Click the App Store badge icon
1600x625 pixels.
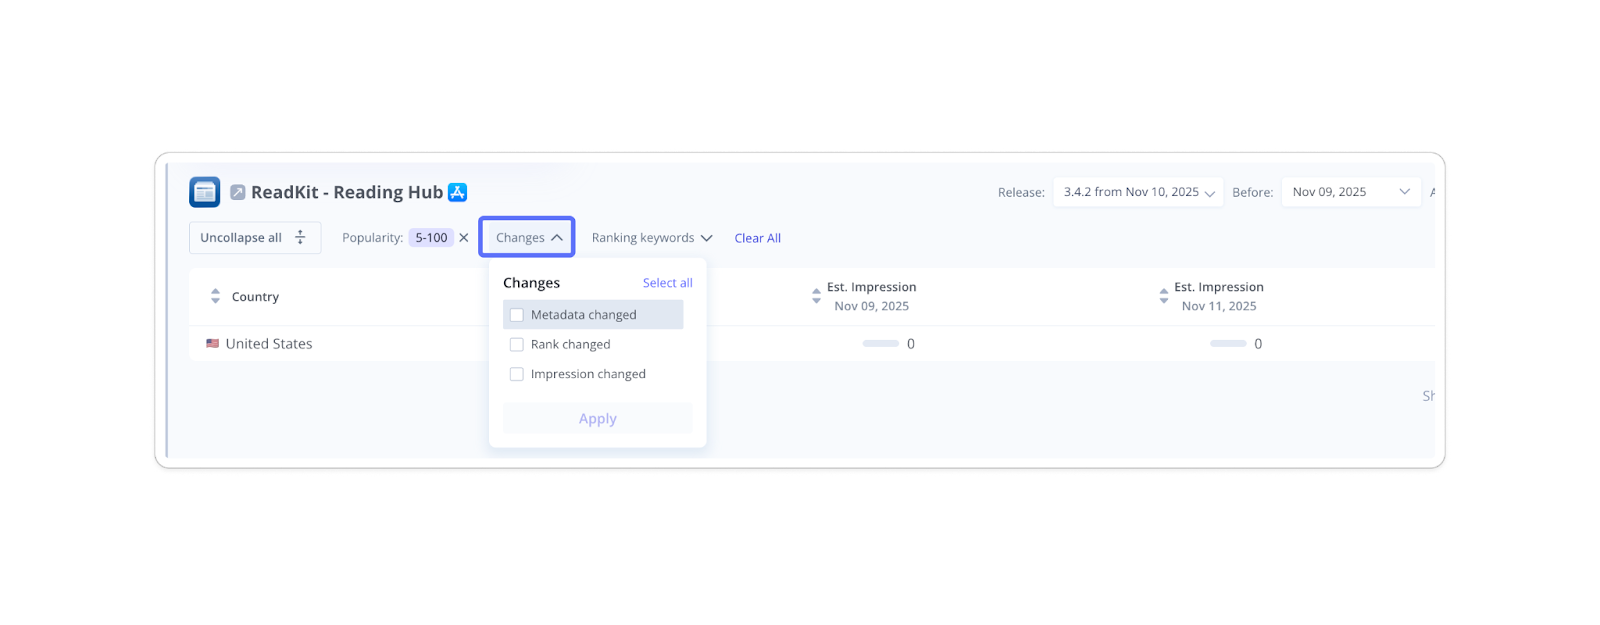(x=458, y=192)
